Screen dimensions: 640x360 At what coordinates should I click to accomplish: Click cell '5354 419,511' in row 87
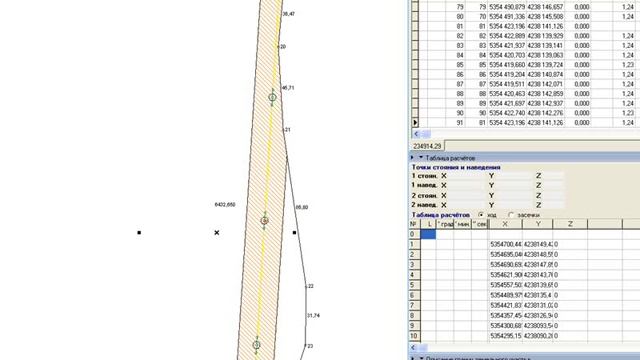coord(507,84)
